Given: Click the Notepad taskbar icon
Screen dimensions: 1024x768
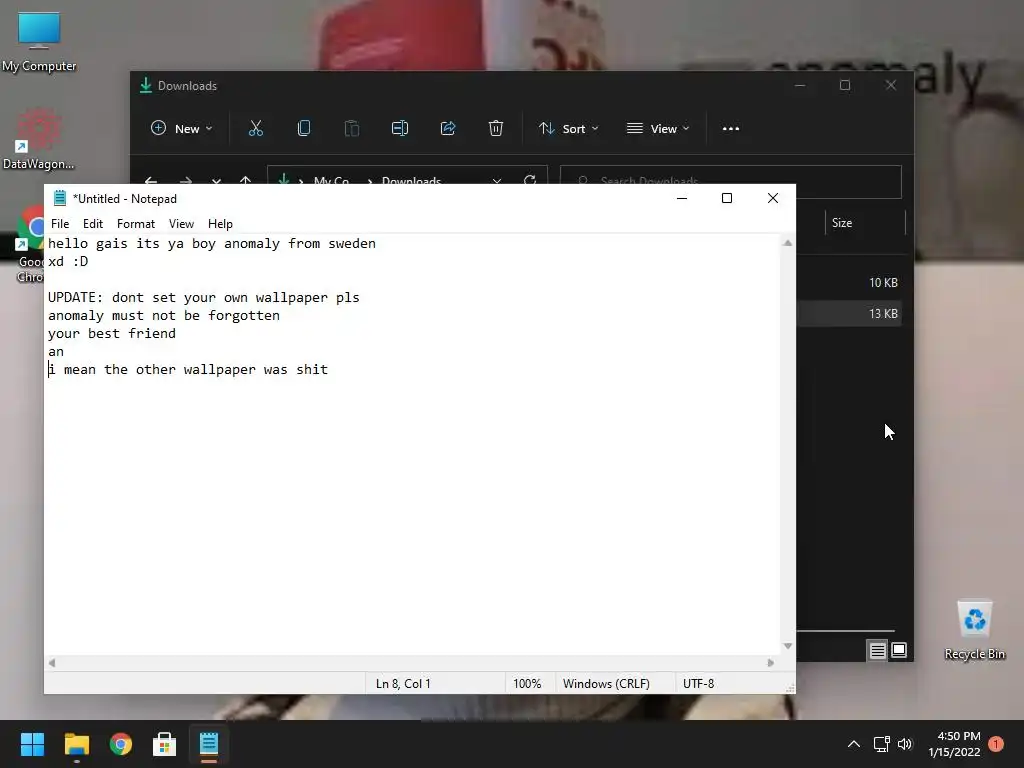Looking at the screenshot, I should [209, 744].
